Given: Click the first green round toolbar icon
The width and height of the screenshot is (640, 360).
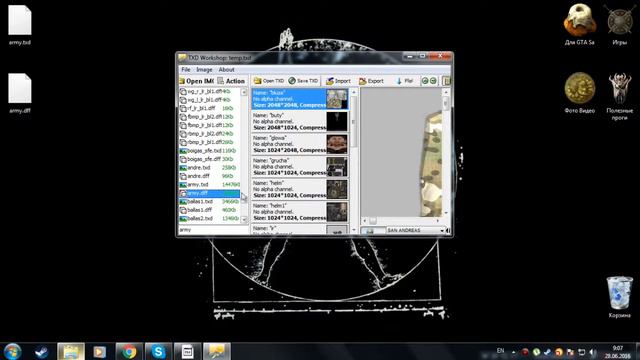Looking at the screenshot, I should click(x=425, y=81).
